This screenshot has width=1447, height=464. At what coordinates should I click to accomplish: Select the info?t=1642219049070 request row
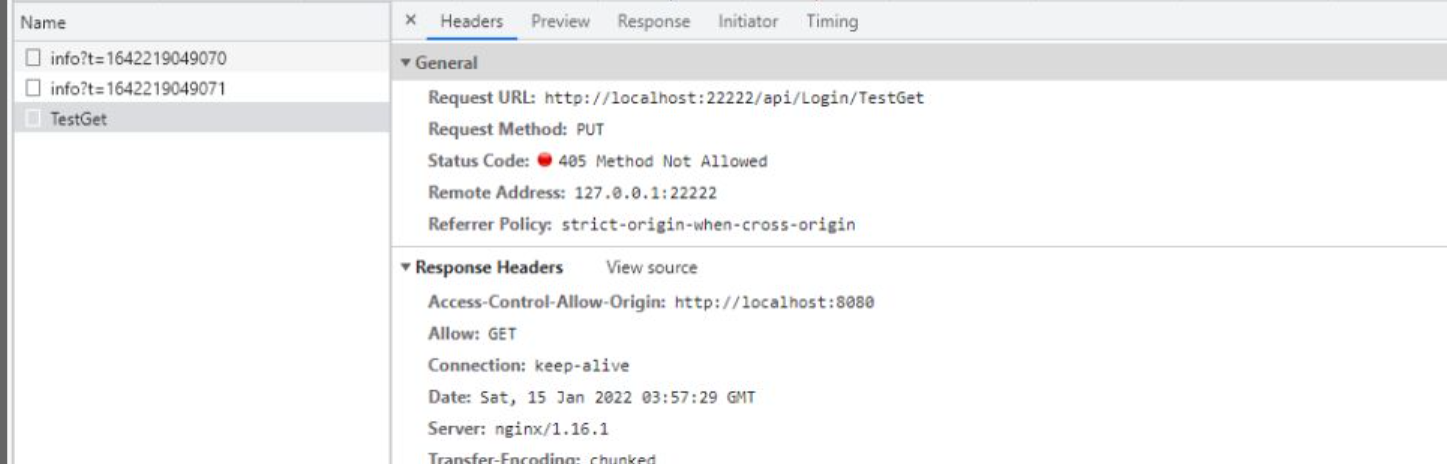point(201,59)
